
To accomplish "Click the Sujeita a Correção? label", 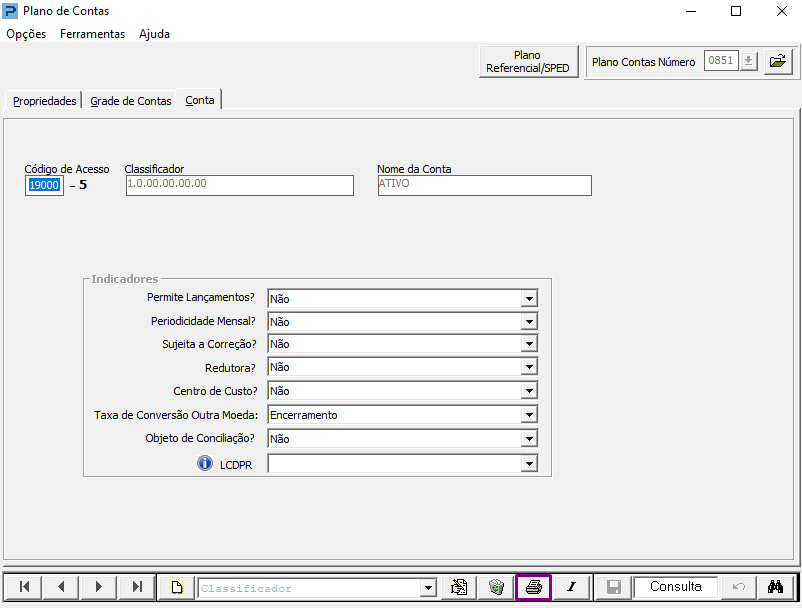I will coord(209,344).
